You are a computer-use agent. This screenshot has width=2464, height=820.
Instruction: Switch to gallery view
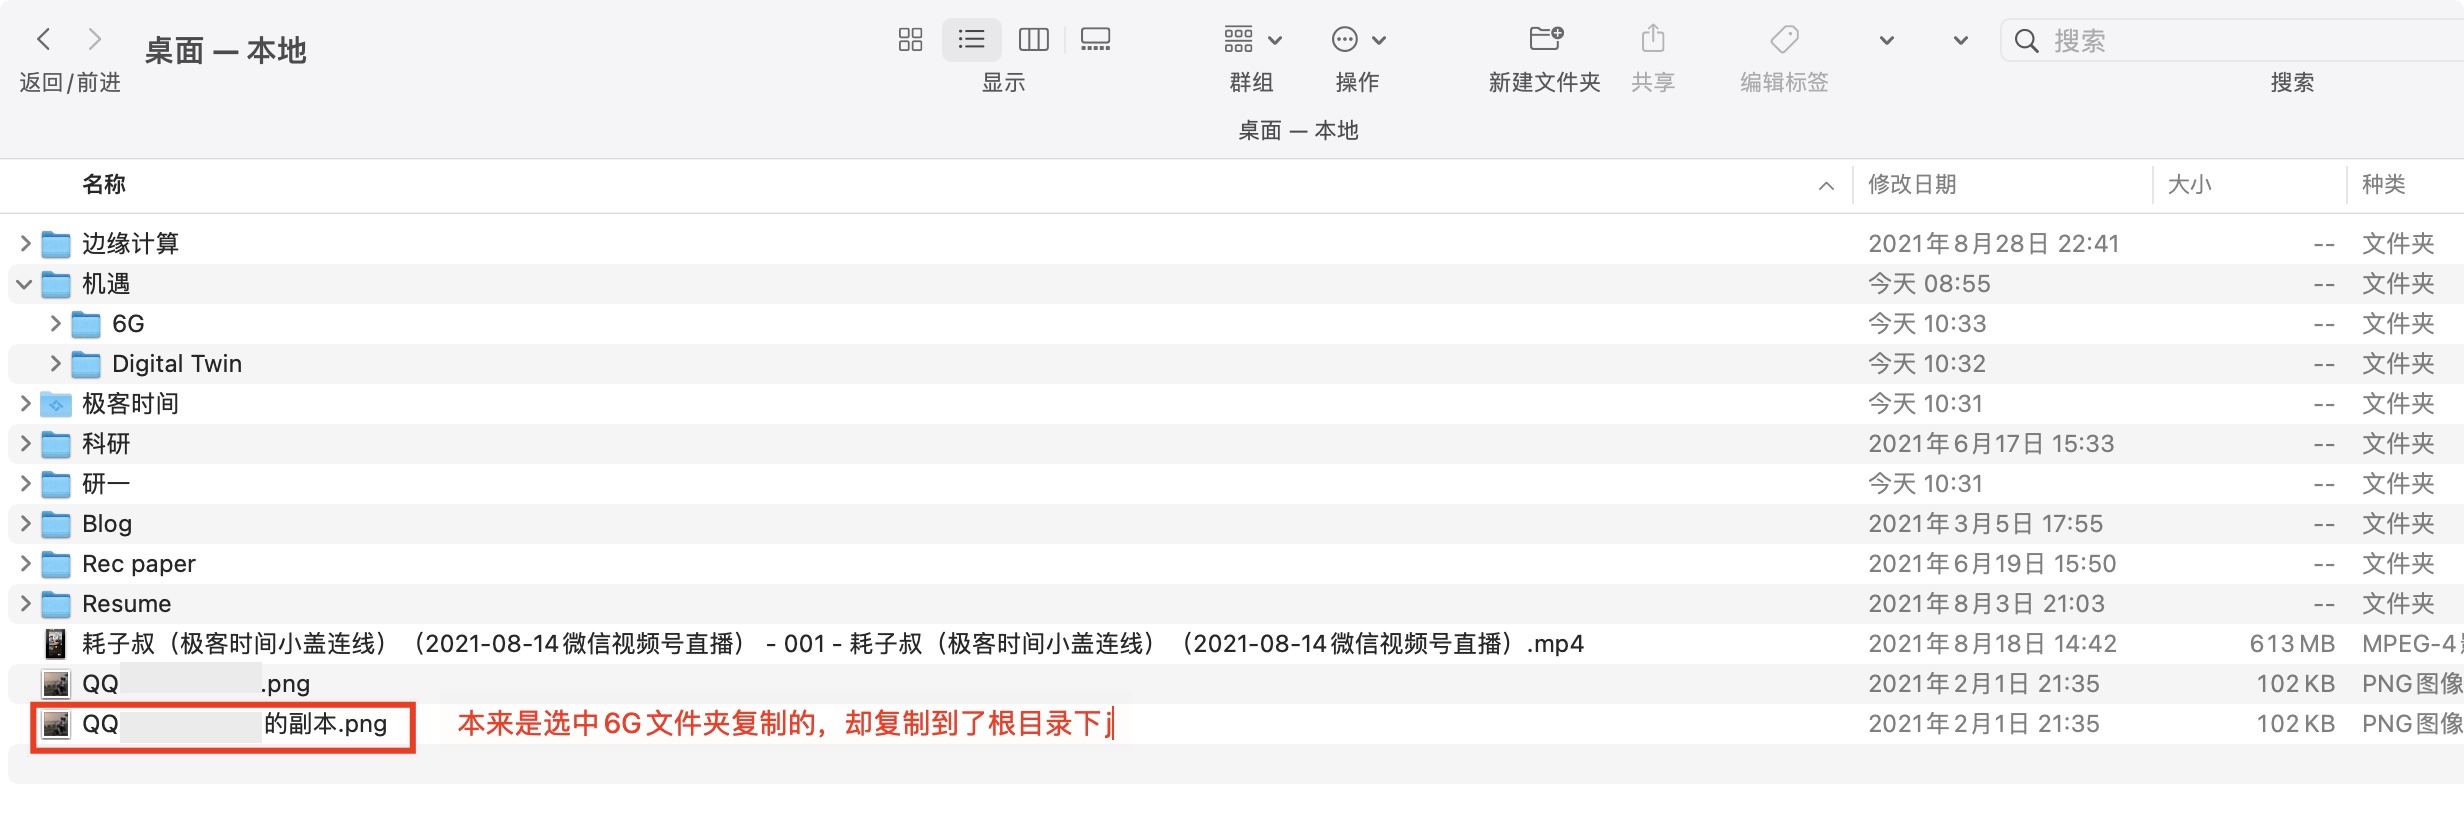1095,39
